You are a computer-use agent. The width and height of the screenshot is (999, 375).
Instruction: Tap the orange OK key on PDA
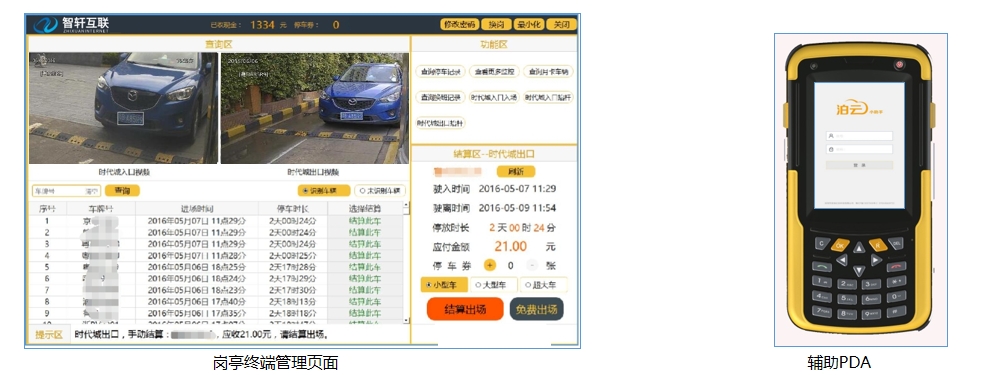coord(840,245)
